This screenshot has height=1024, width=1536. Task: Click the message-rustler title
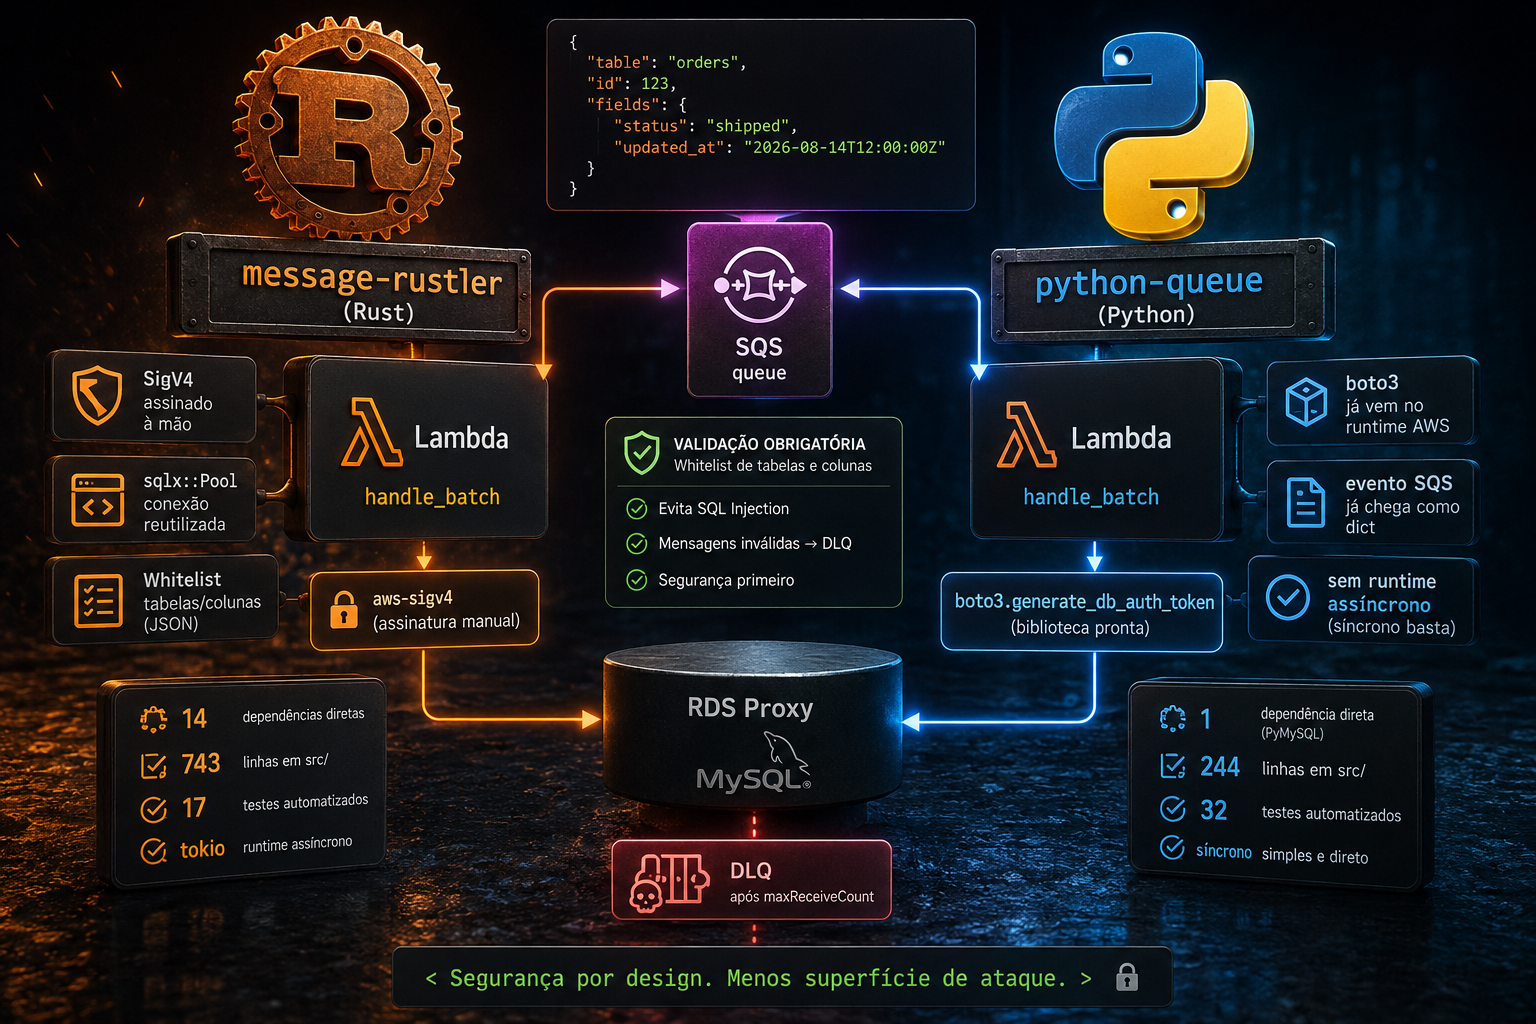tap(372, 277)
